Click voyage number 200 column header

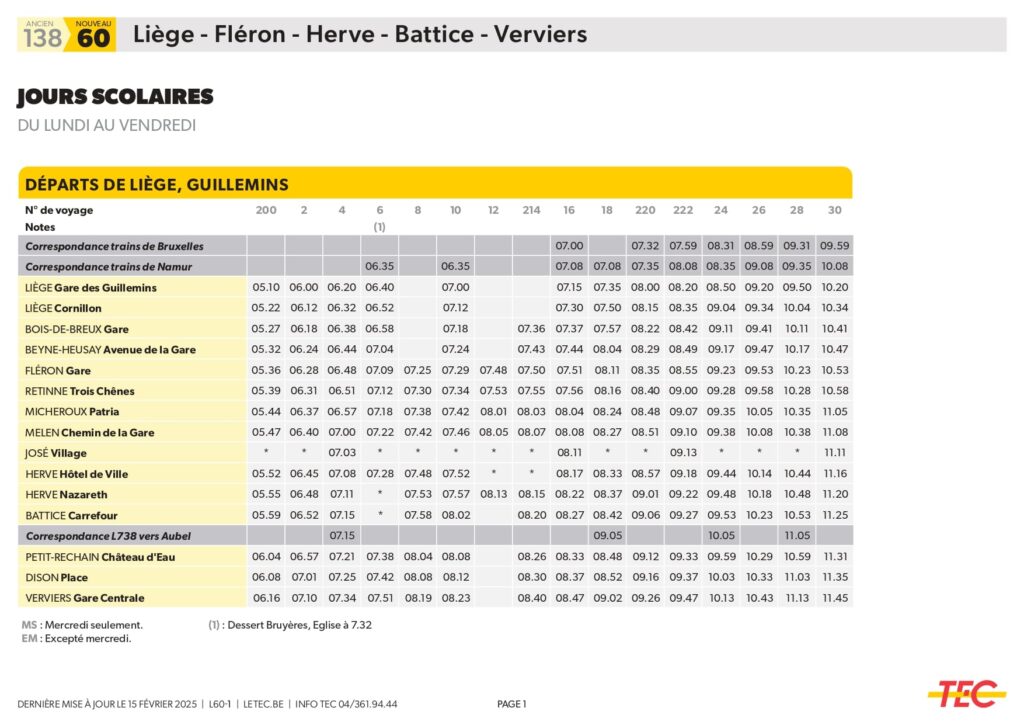[x=266, y=210]
